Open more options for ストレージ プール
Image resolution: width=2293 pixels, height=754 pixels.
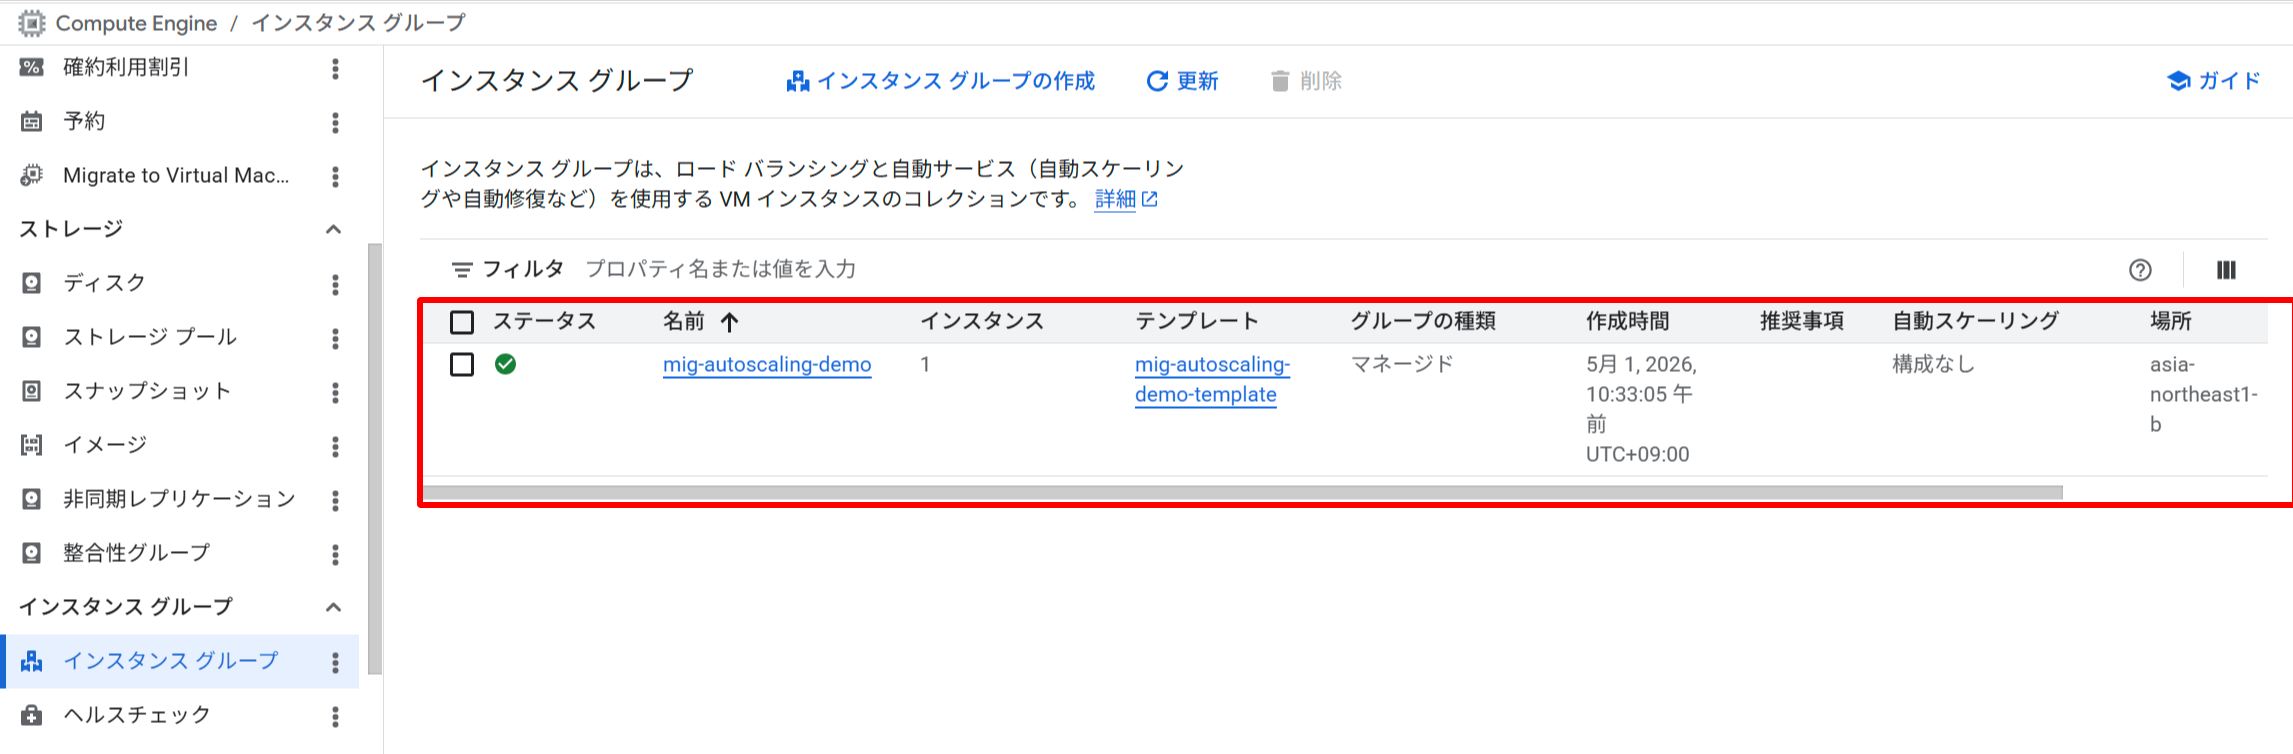[335, 338]
